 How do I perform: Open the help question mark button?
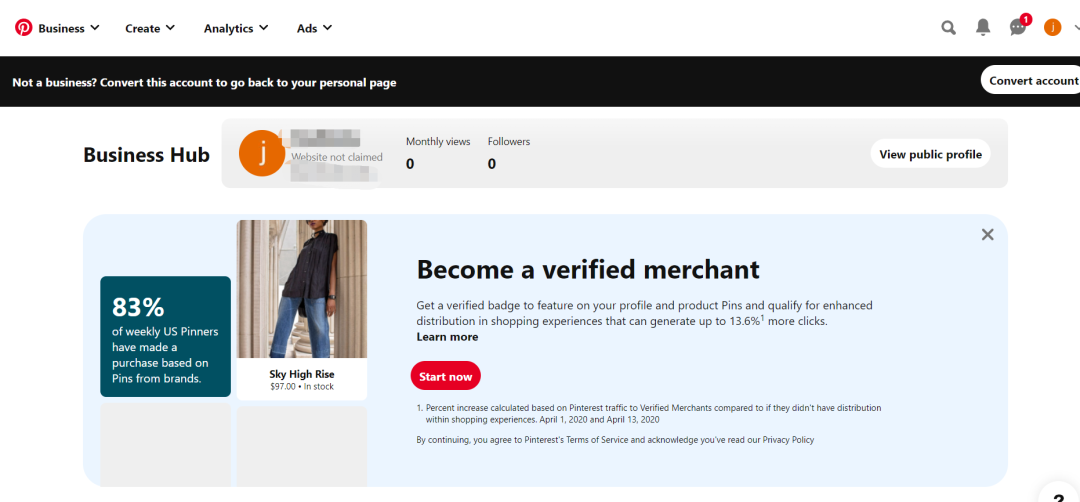tap(1059, 494)
